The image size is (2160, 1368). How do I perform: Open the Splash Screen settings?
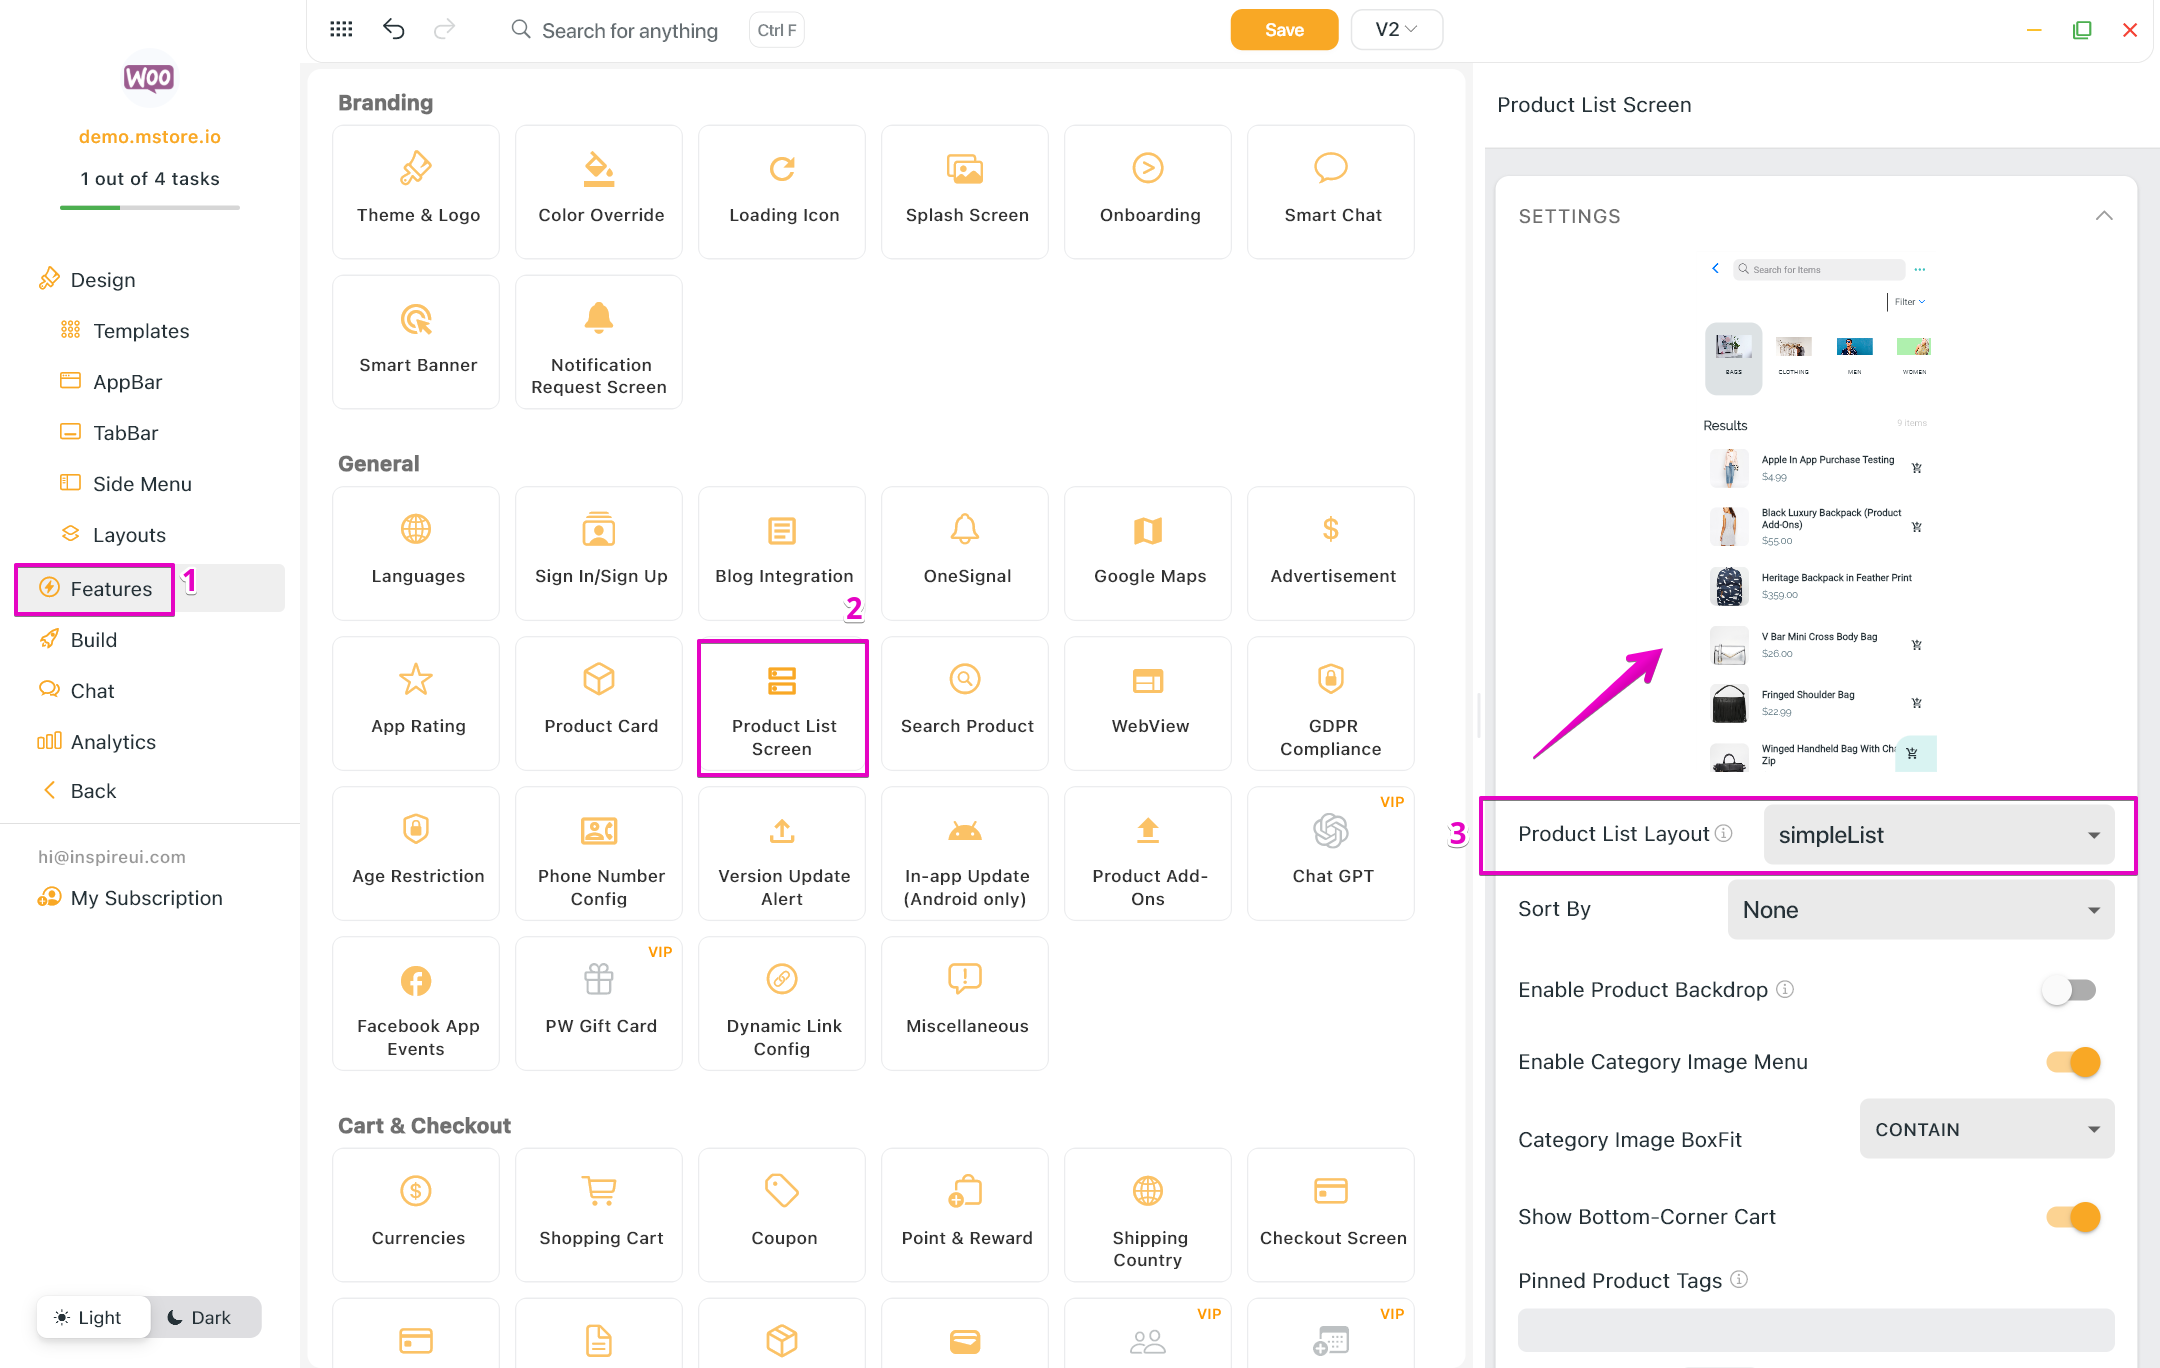[x=965, y=191]
